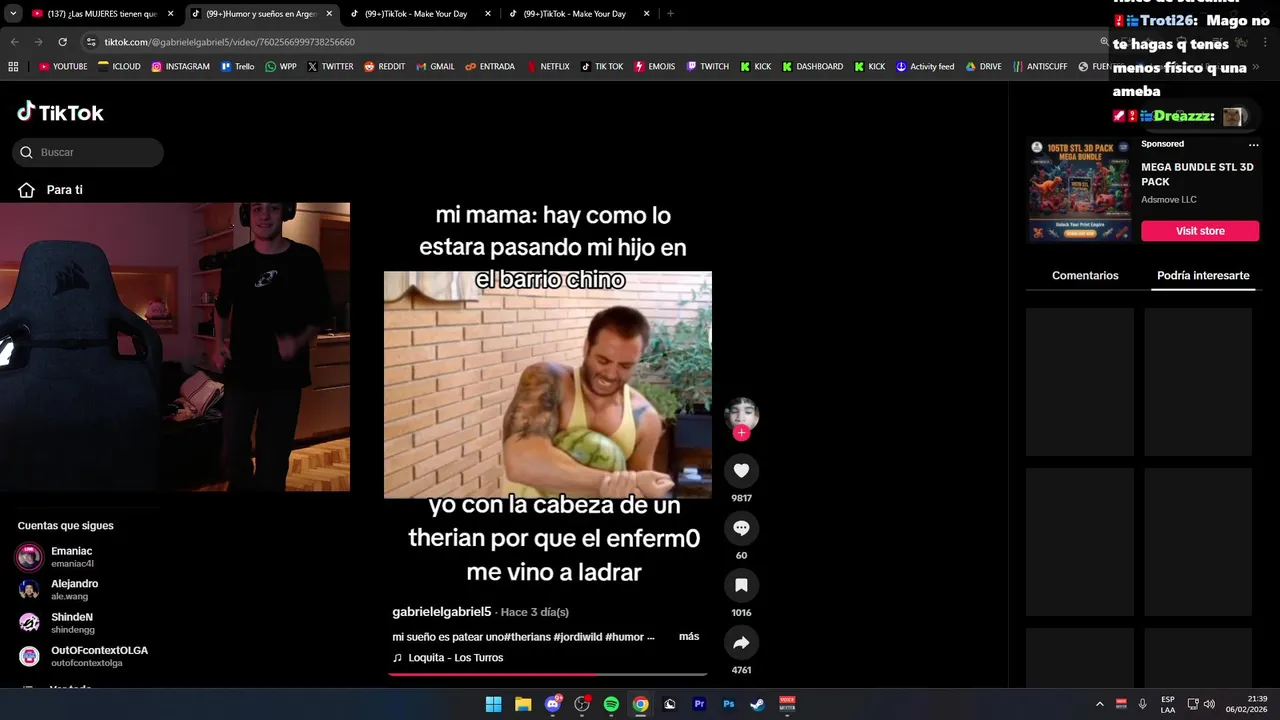Open the ad's three-dot options menu
Screen dimensions: 1280x720
click(x=1253, y=145)
